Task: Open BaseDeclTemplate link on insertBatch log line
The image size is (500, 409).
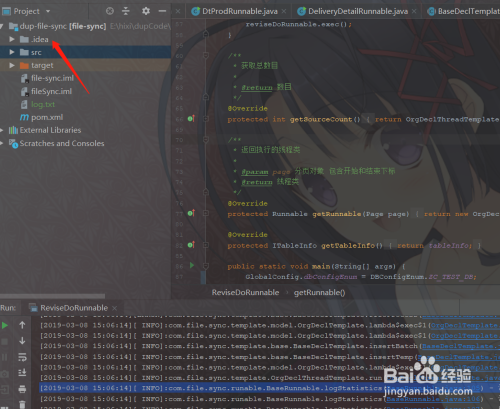Action: (x=460, y=346)
